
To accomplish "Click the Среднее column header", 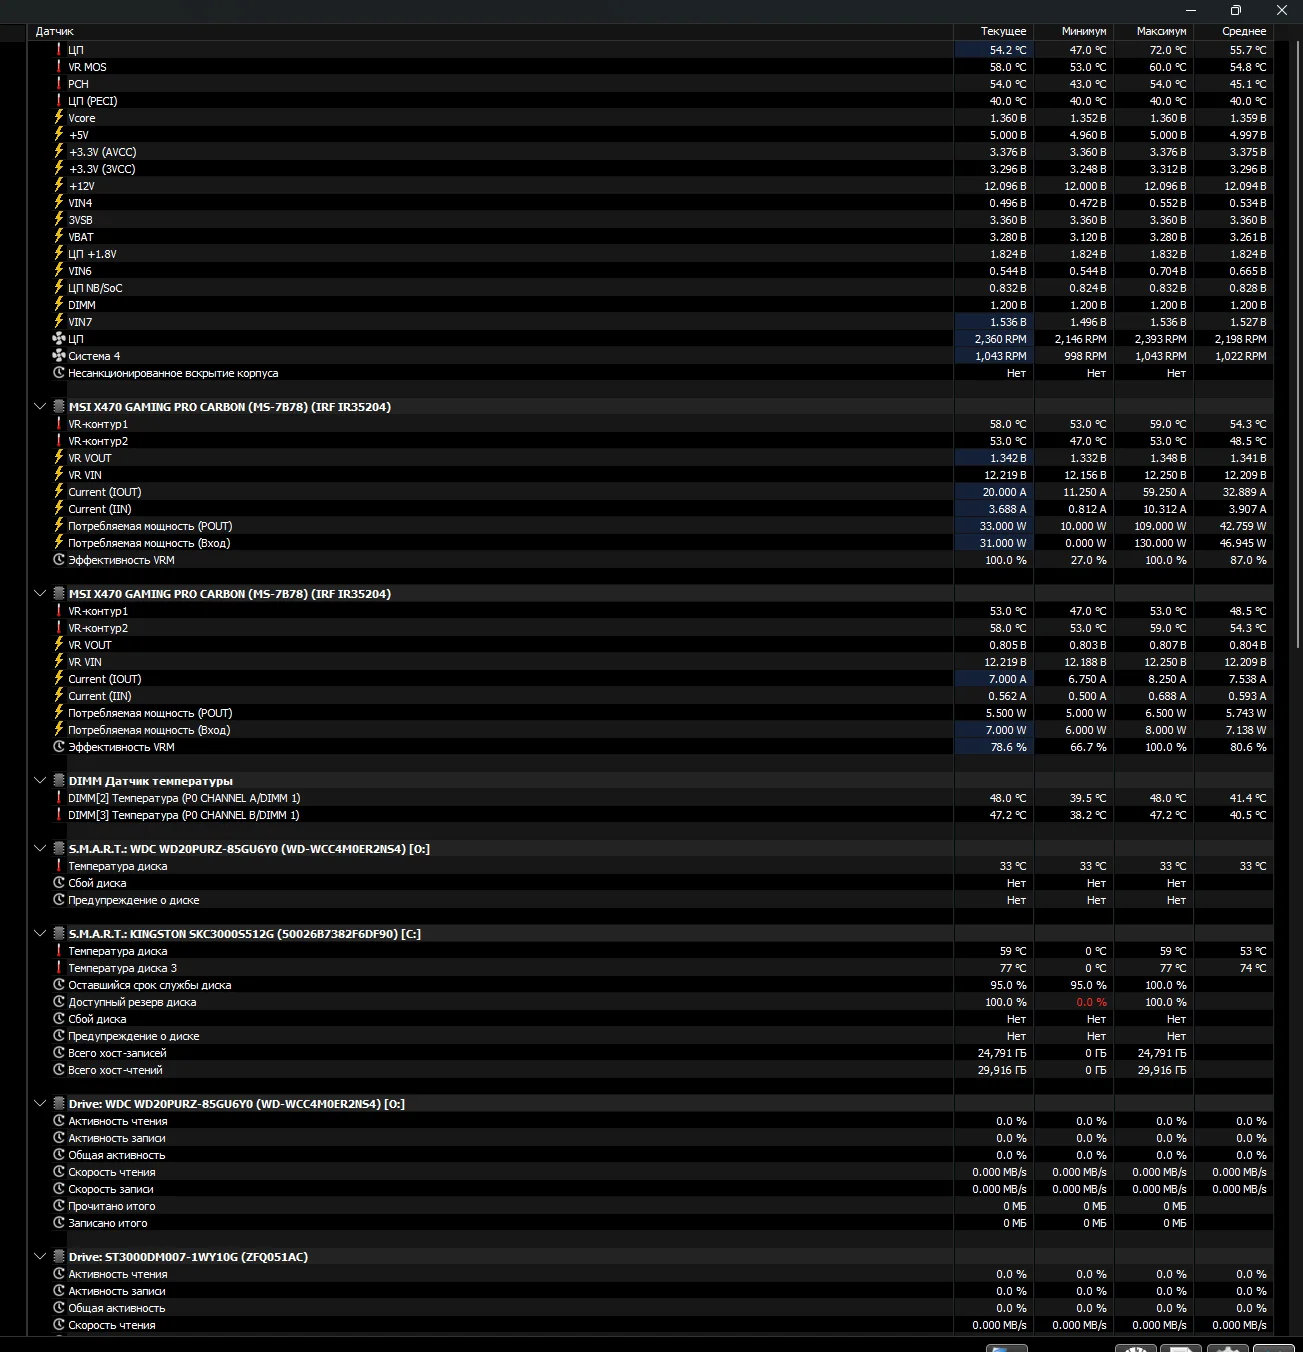I will click(1243, 31).
